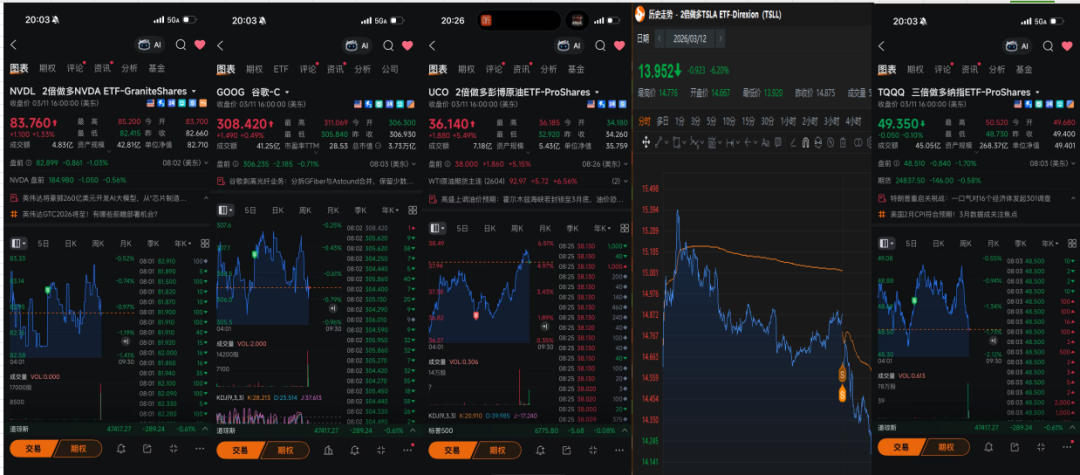This screenshot has height=475, width=1080.
Task: Share the UCO quote via share icon
Action: tap(566, 450)
